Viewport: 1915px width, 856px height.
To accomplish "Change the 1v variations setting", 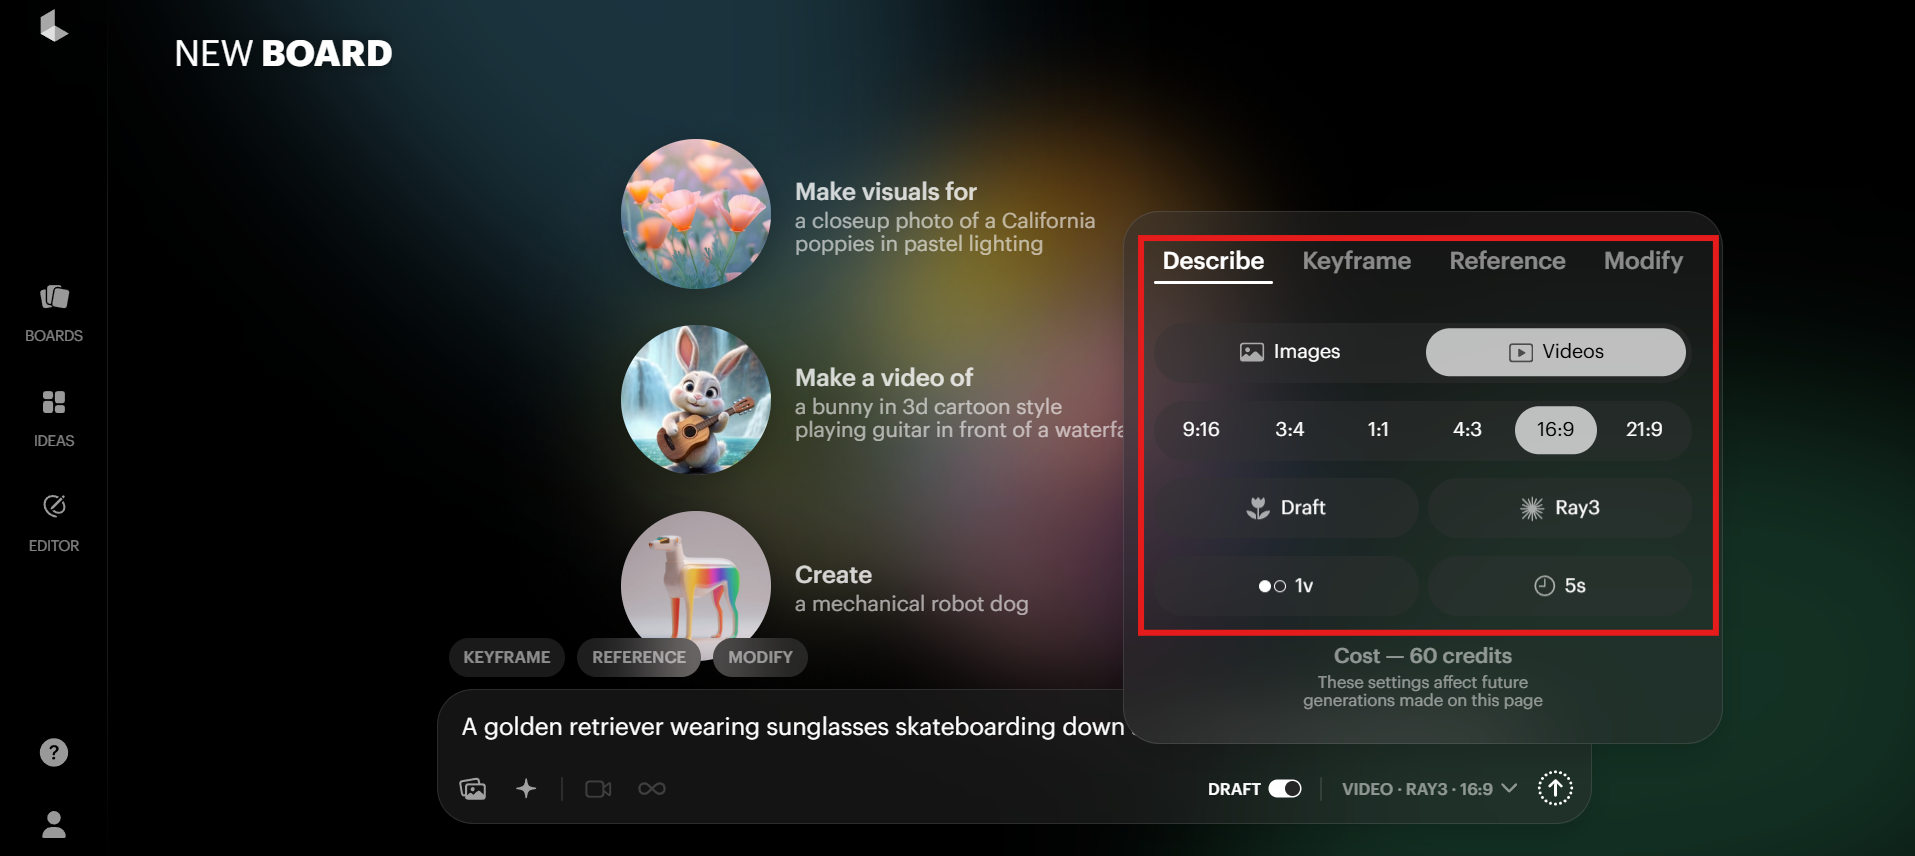I will pos(1286,586).
